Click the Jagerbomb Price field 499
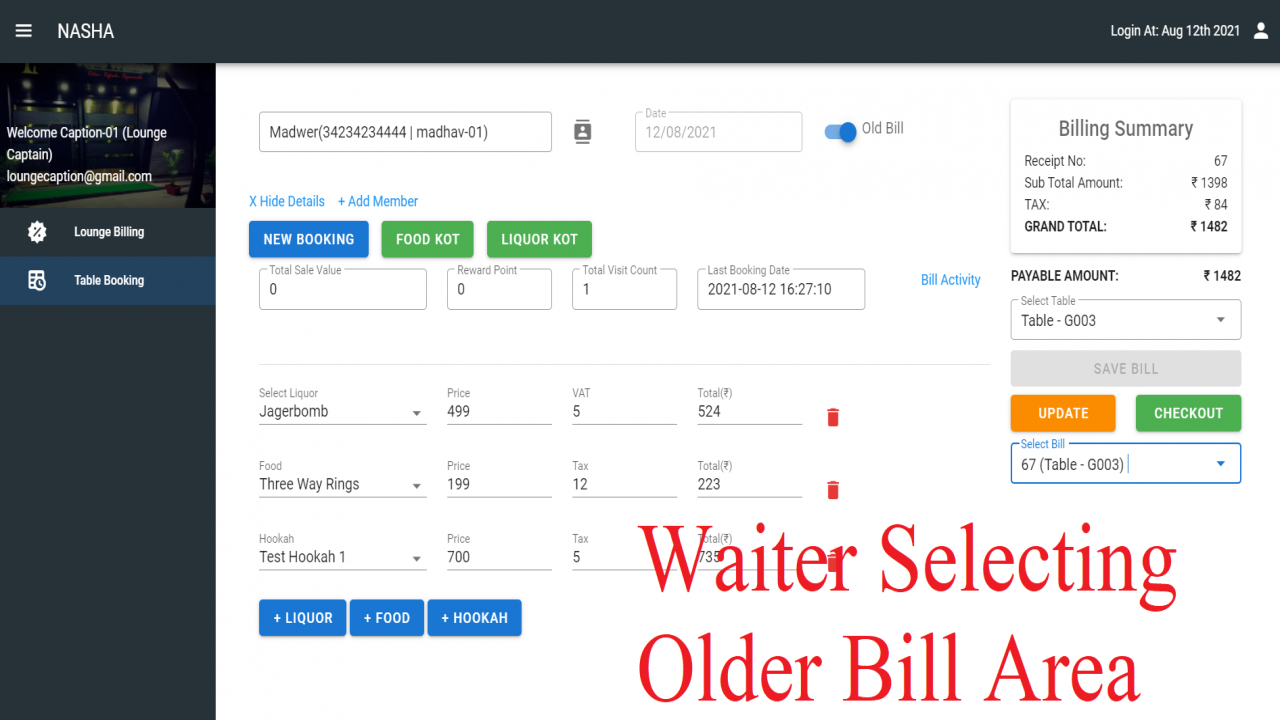Viewport: 1280px width, 720px height. [499, 411]
